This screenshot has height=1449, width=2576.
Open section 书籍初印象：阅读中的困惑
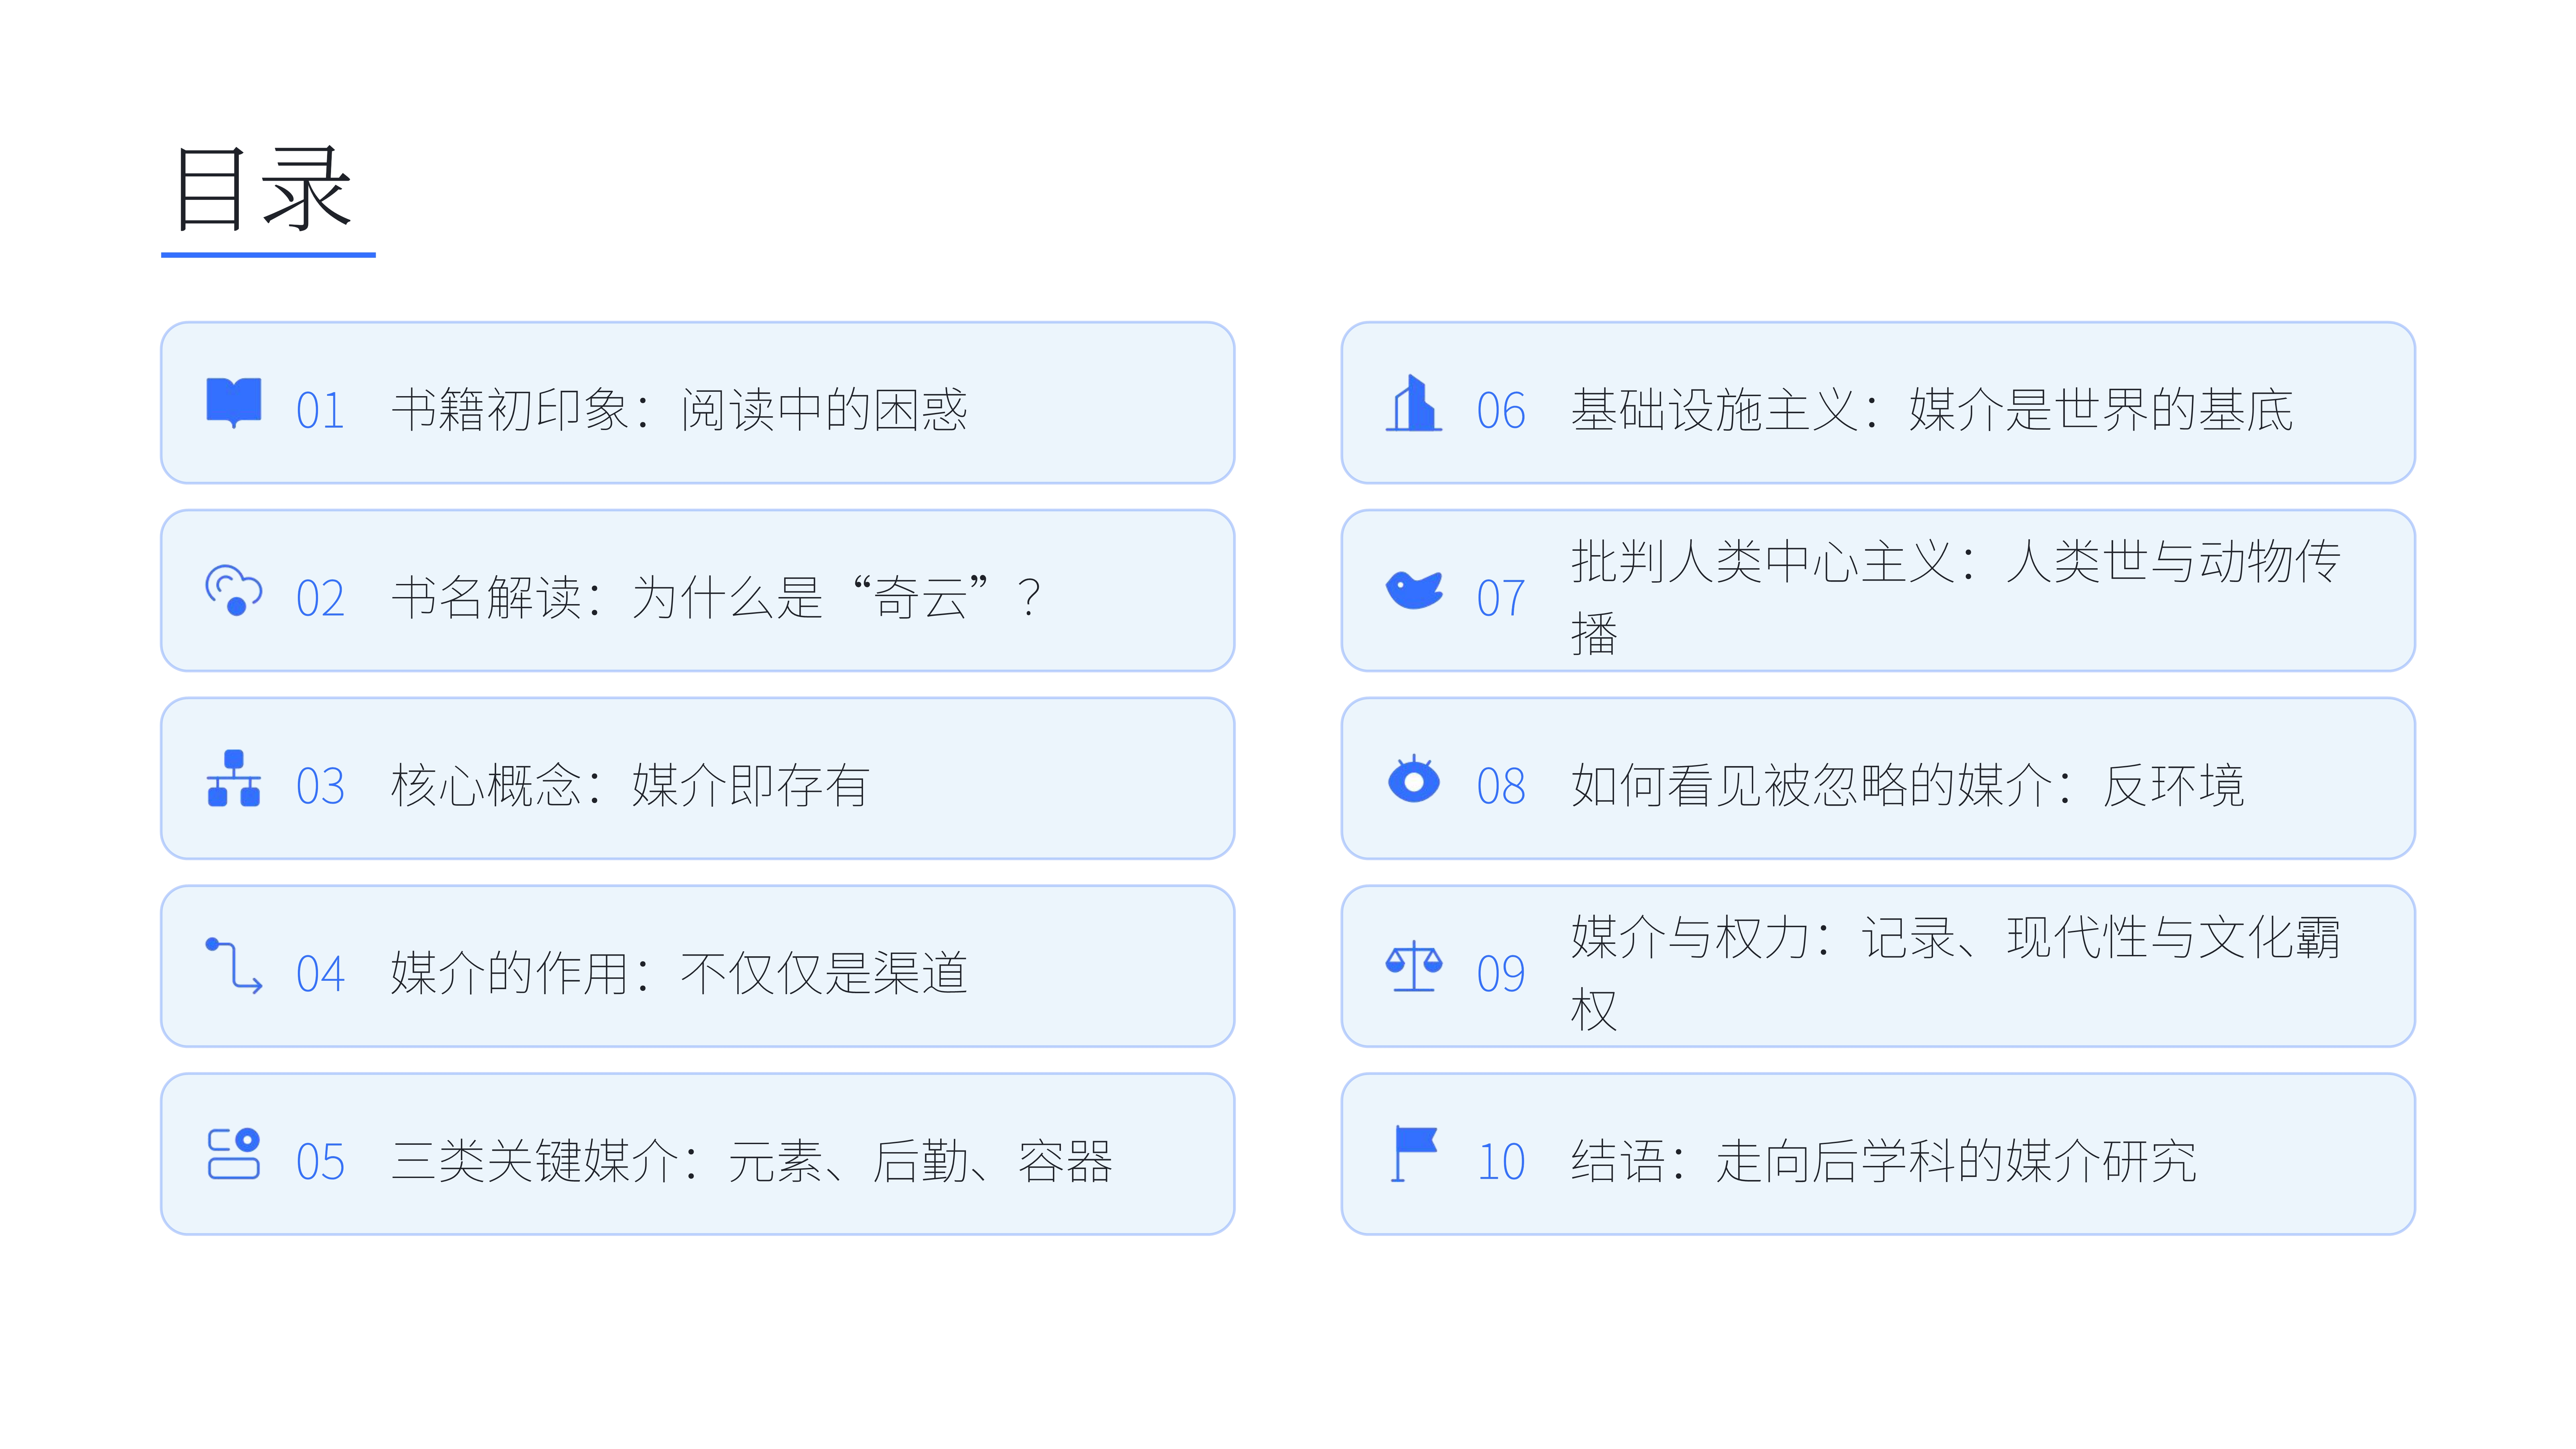[679, 410]
